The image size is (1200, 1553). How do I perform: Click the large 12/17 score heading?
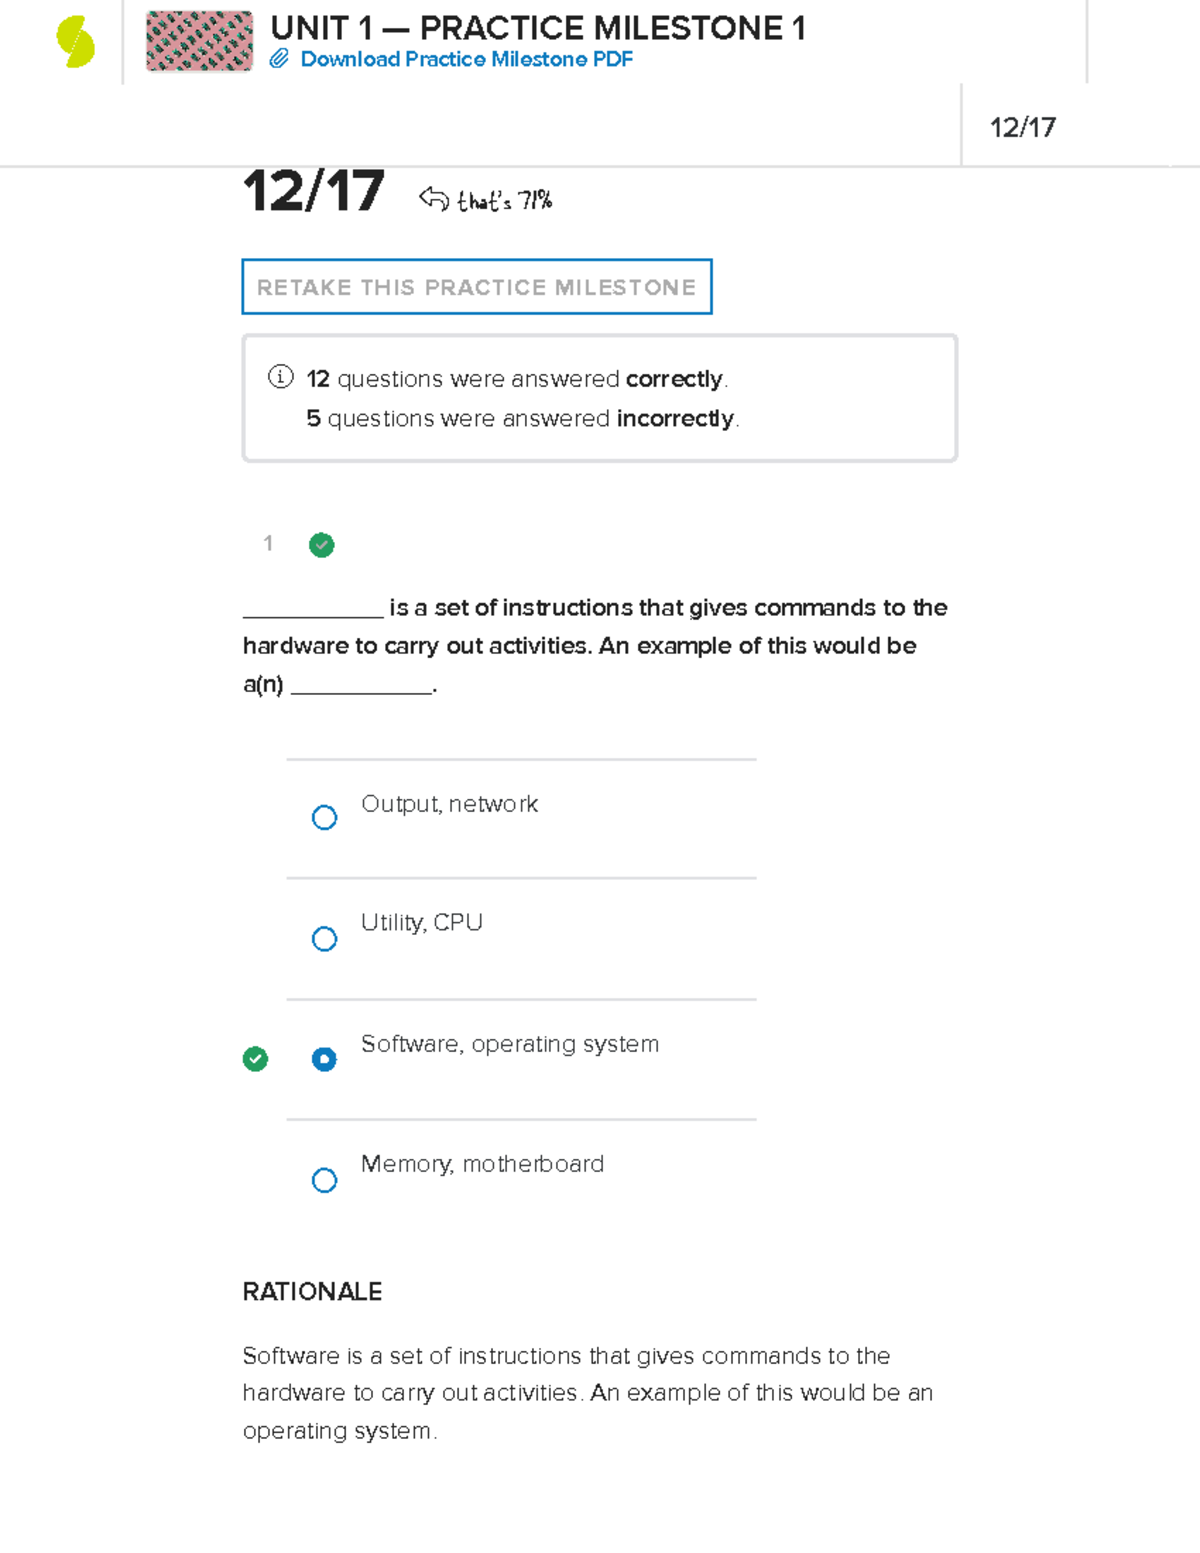click(313, 190)
